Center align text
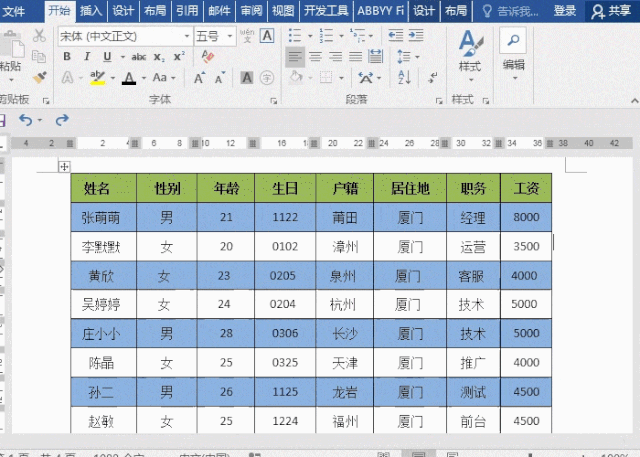This screenshot has width=640, height=457. click(315, 56)
